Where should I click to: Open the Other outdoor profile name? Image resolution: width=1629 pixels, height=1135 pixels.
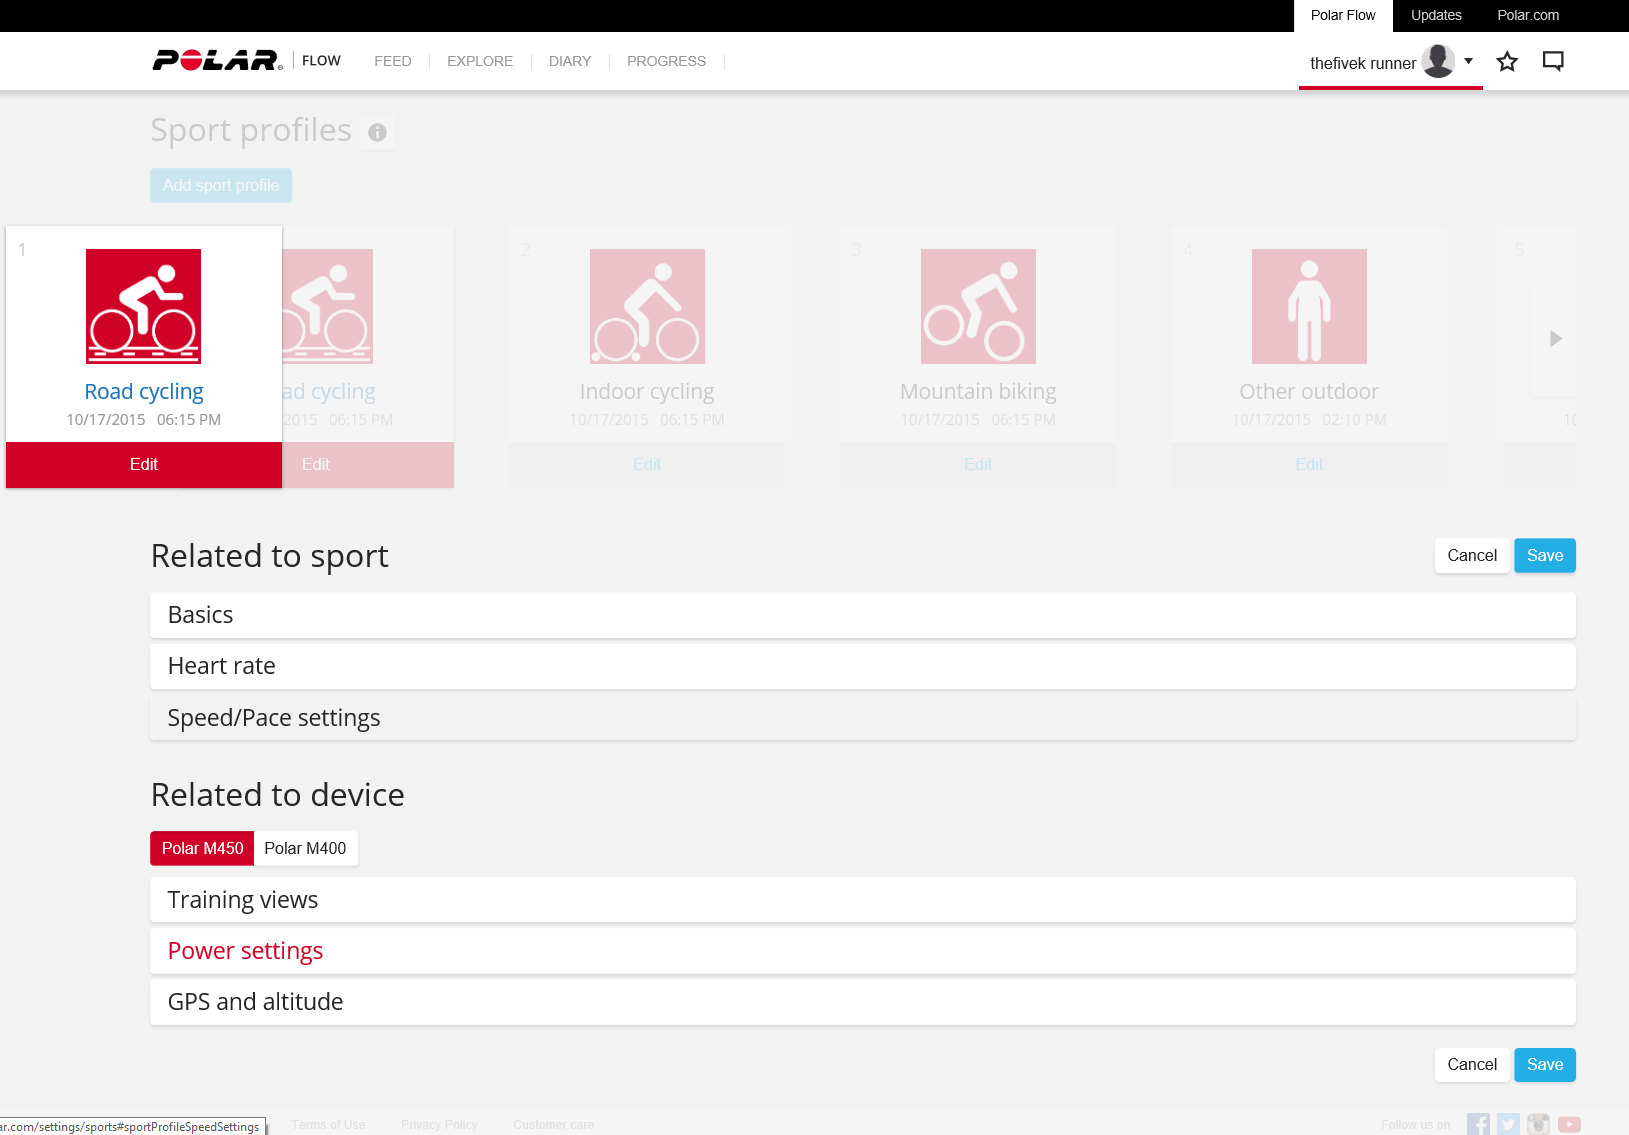[x=1309, y=392]
